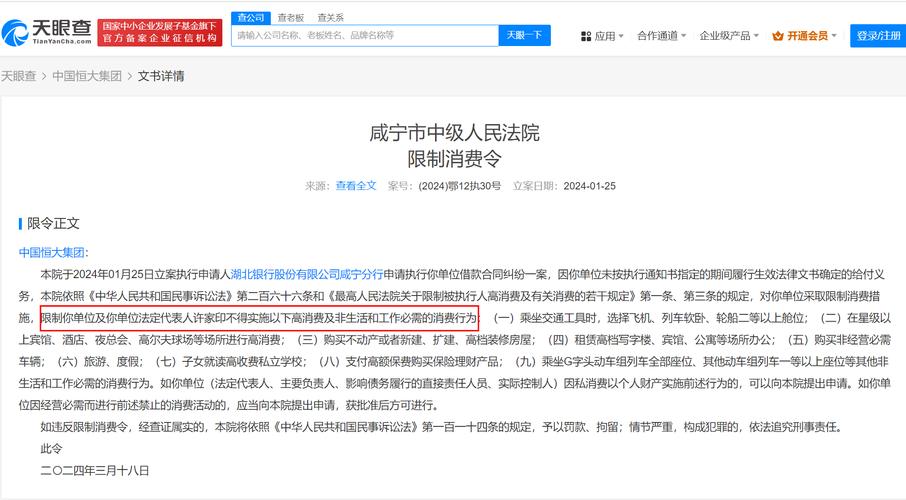Click the red official credit agency banner
This screenshot has height=500, width=906.
pos(159,32)
